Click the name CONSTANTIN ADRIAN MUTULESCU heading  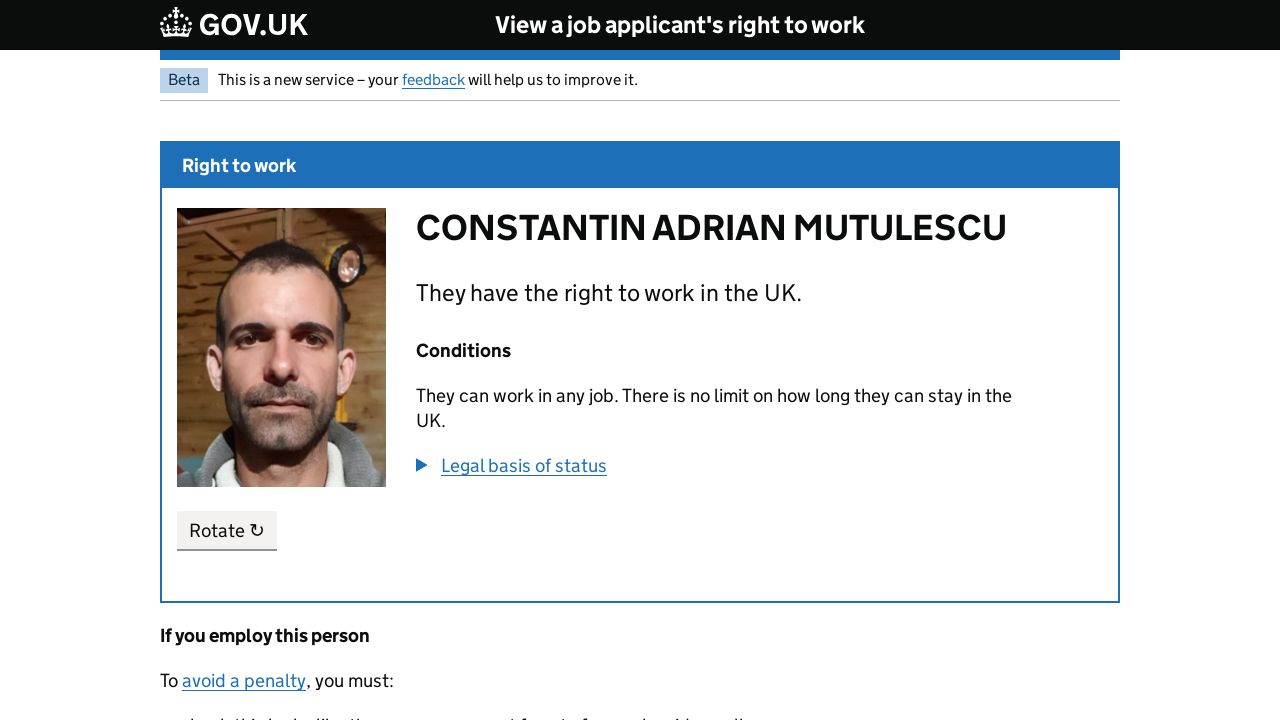[711, 228]
